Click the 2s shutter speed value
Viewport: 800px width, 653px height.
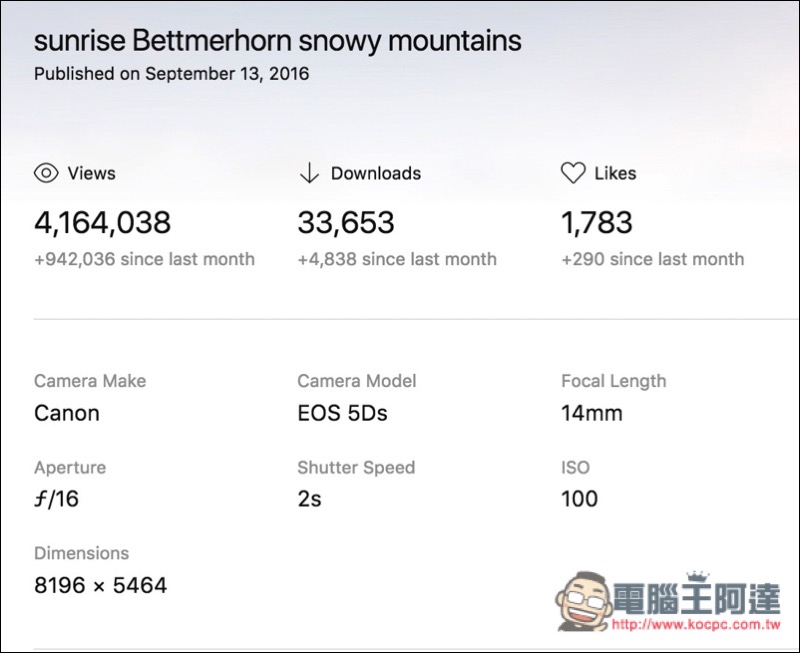tap(310, 499)
